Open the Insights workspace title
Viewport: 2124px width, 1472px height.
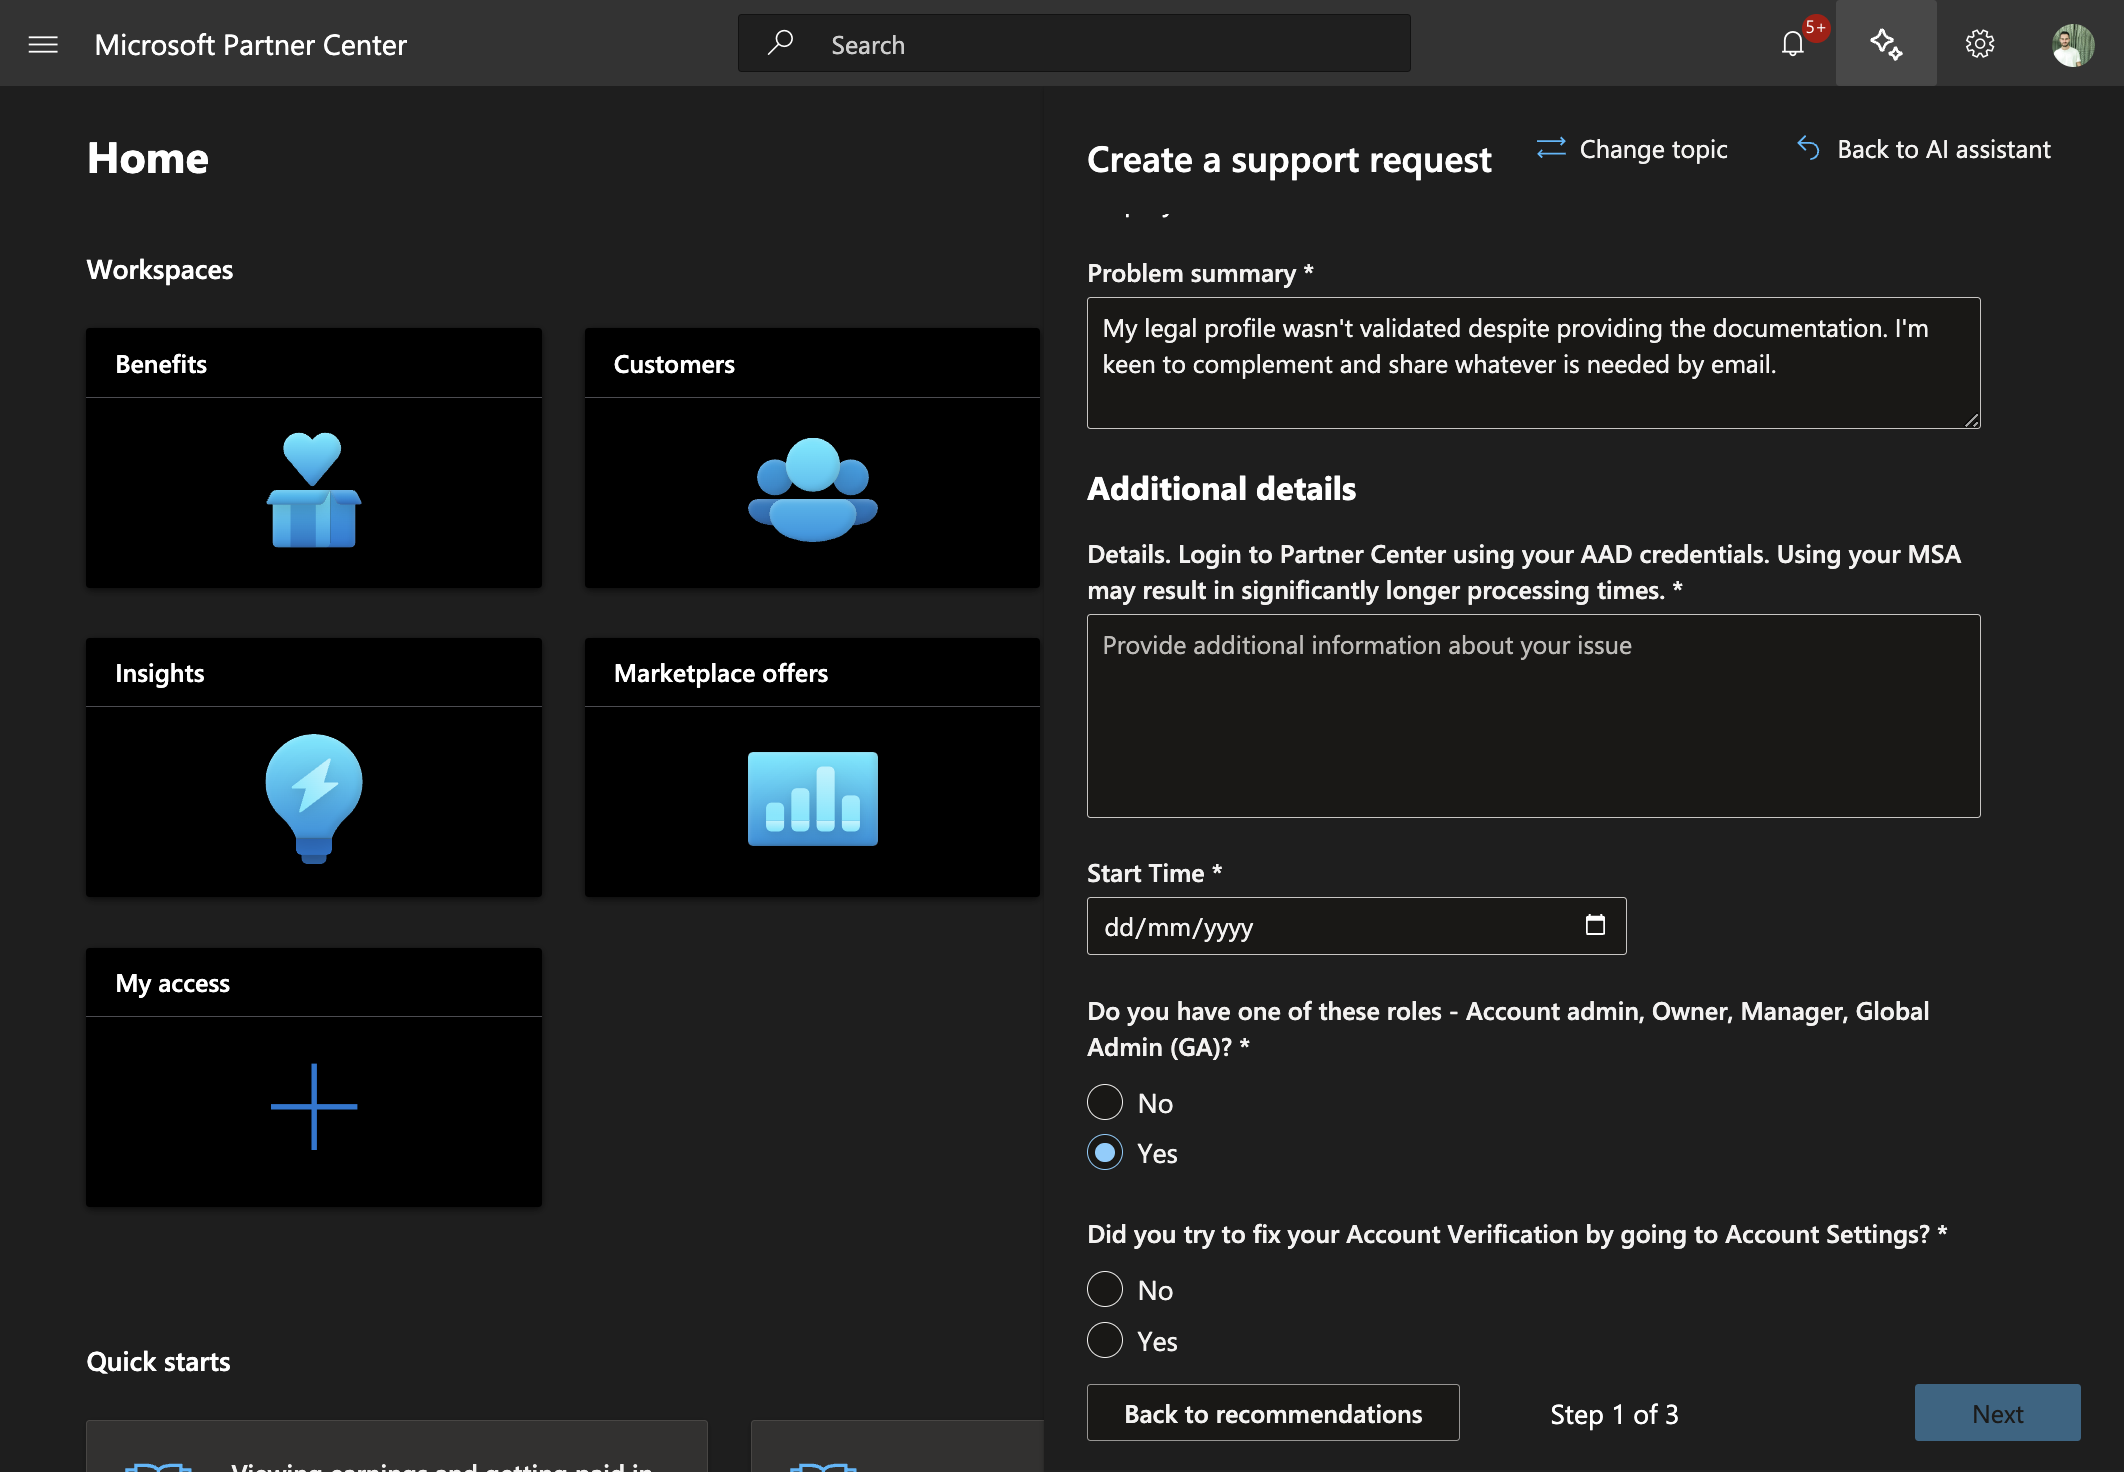pyautogui.click(x=160, y=673)
